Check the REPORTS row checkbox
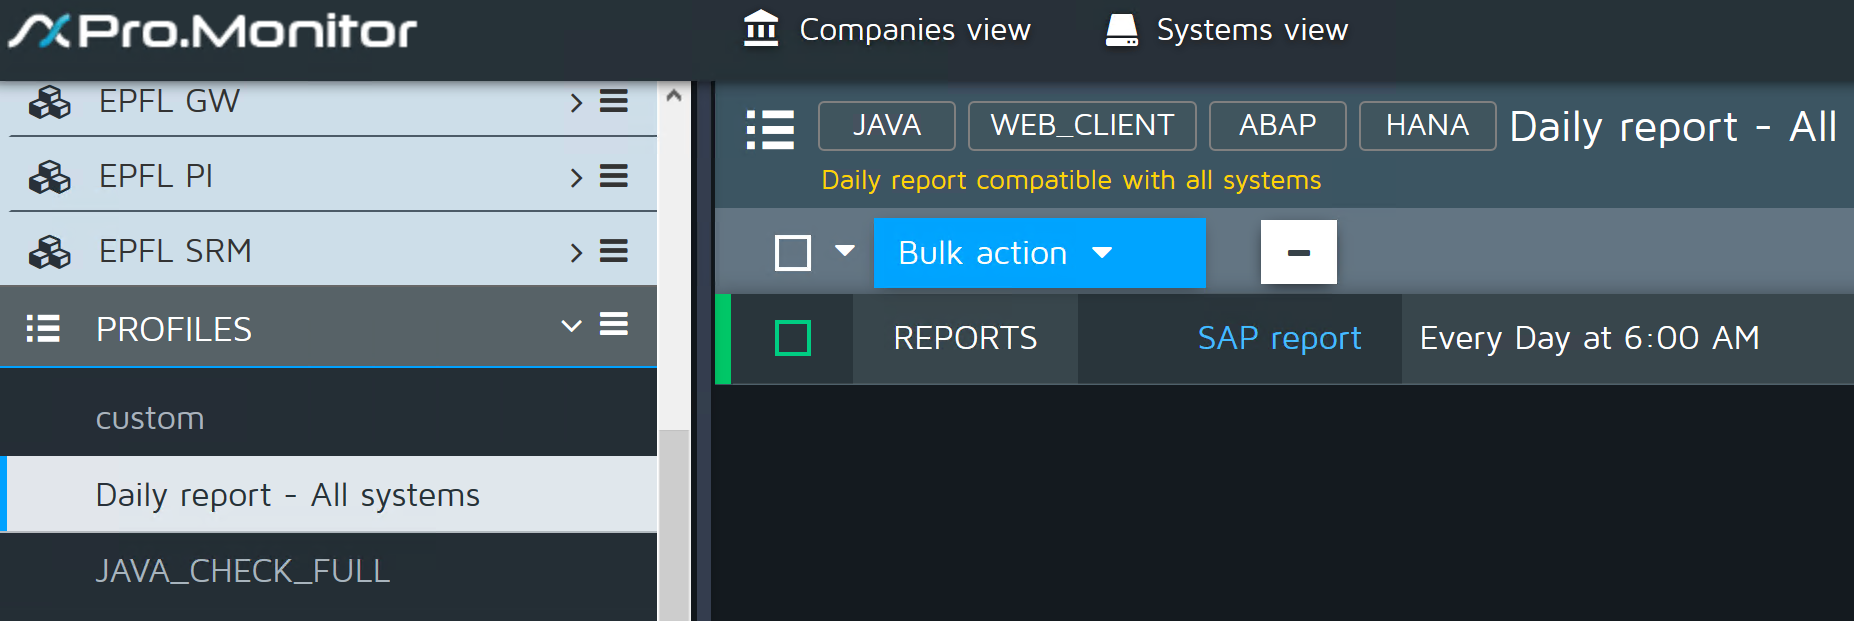 coord(793,338)
